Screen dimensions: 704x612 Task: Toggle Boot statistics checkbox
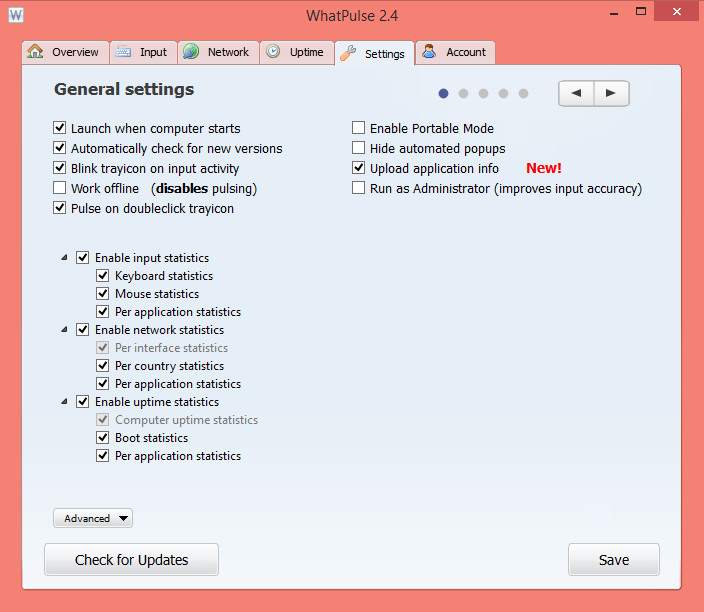click(103, 437)
